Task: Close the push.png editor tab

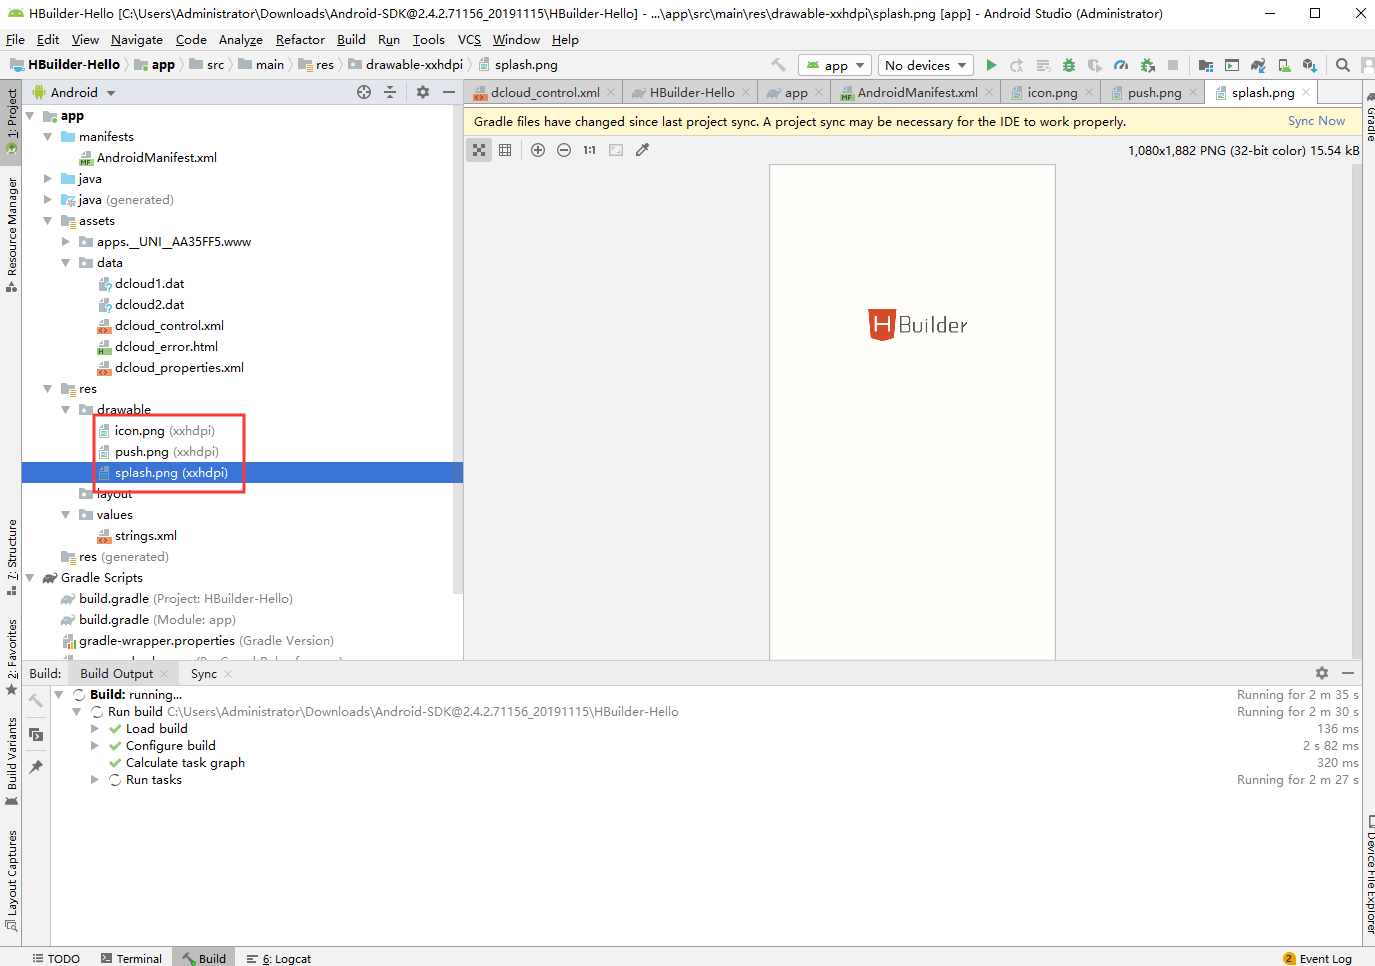Action: tap(1193, 92)
